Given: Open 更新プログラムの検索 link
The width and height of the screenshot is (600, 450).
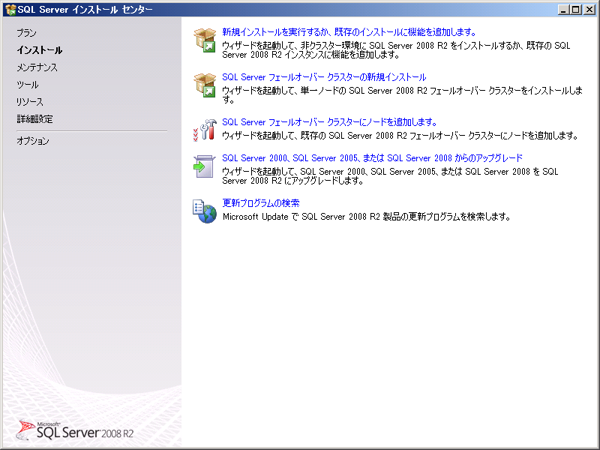Looking at the screenshot, I should click(x=261, y=203).
